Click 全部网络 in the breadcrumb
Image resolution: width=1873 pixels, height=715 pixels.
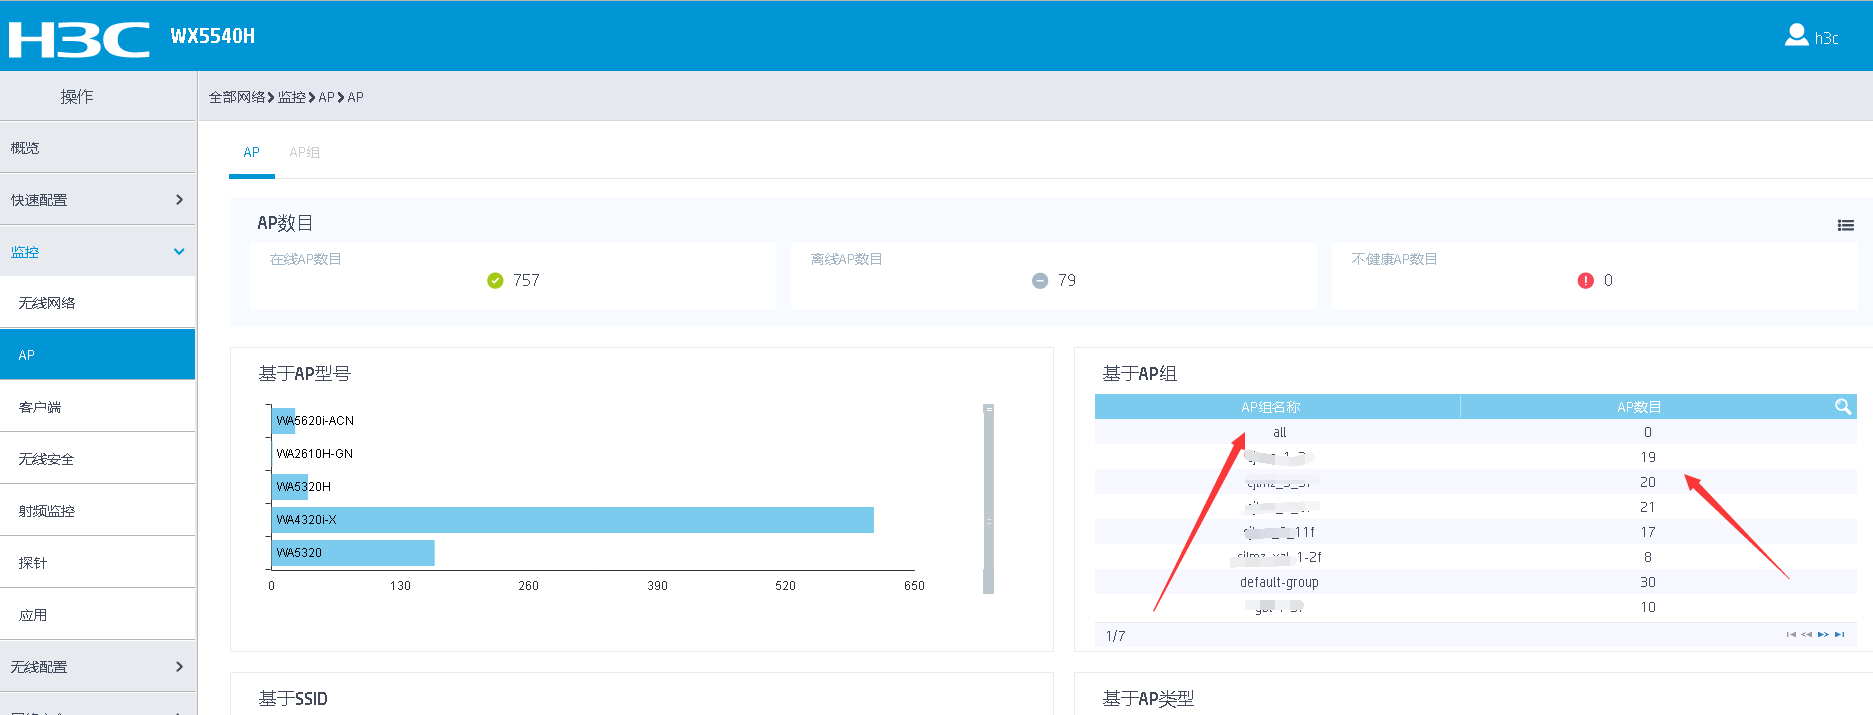[x=237, y=97]
